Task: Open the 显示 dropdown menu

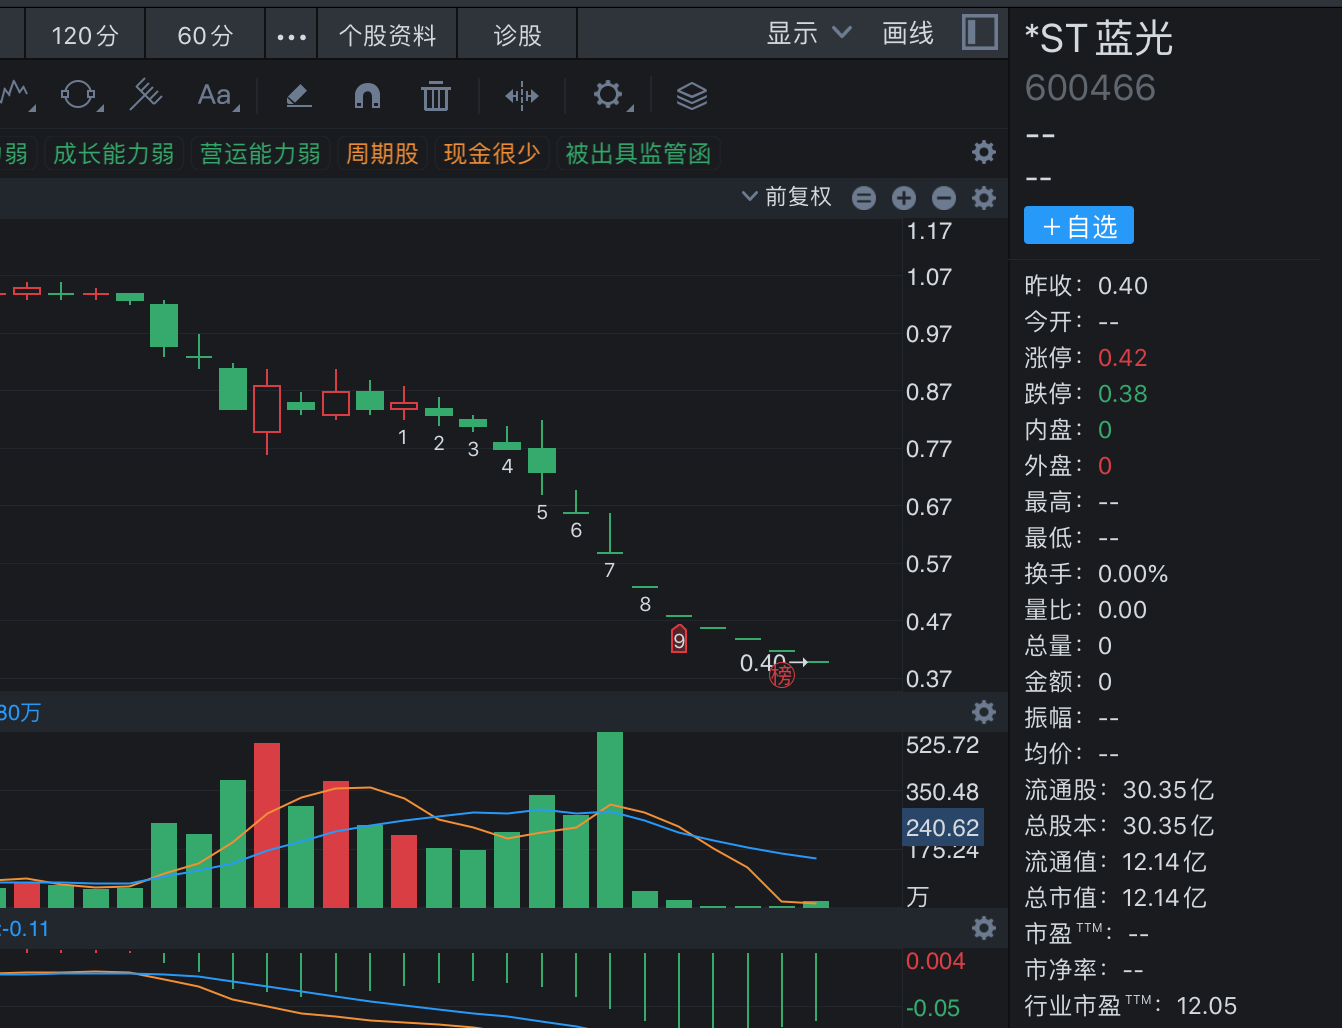Action: click(x=808, y=34)
